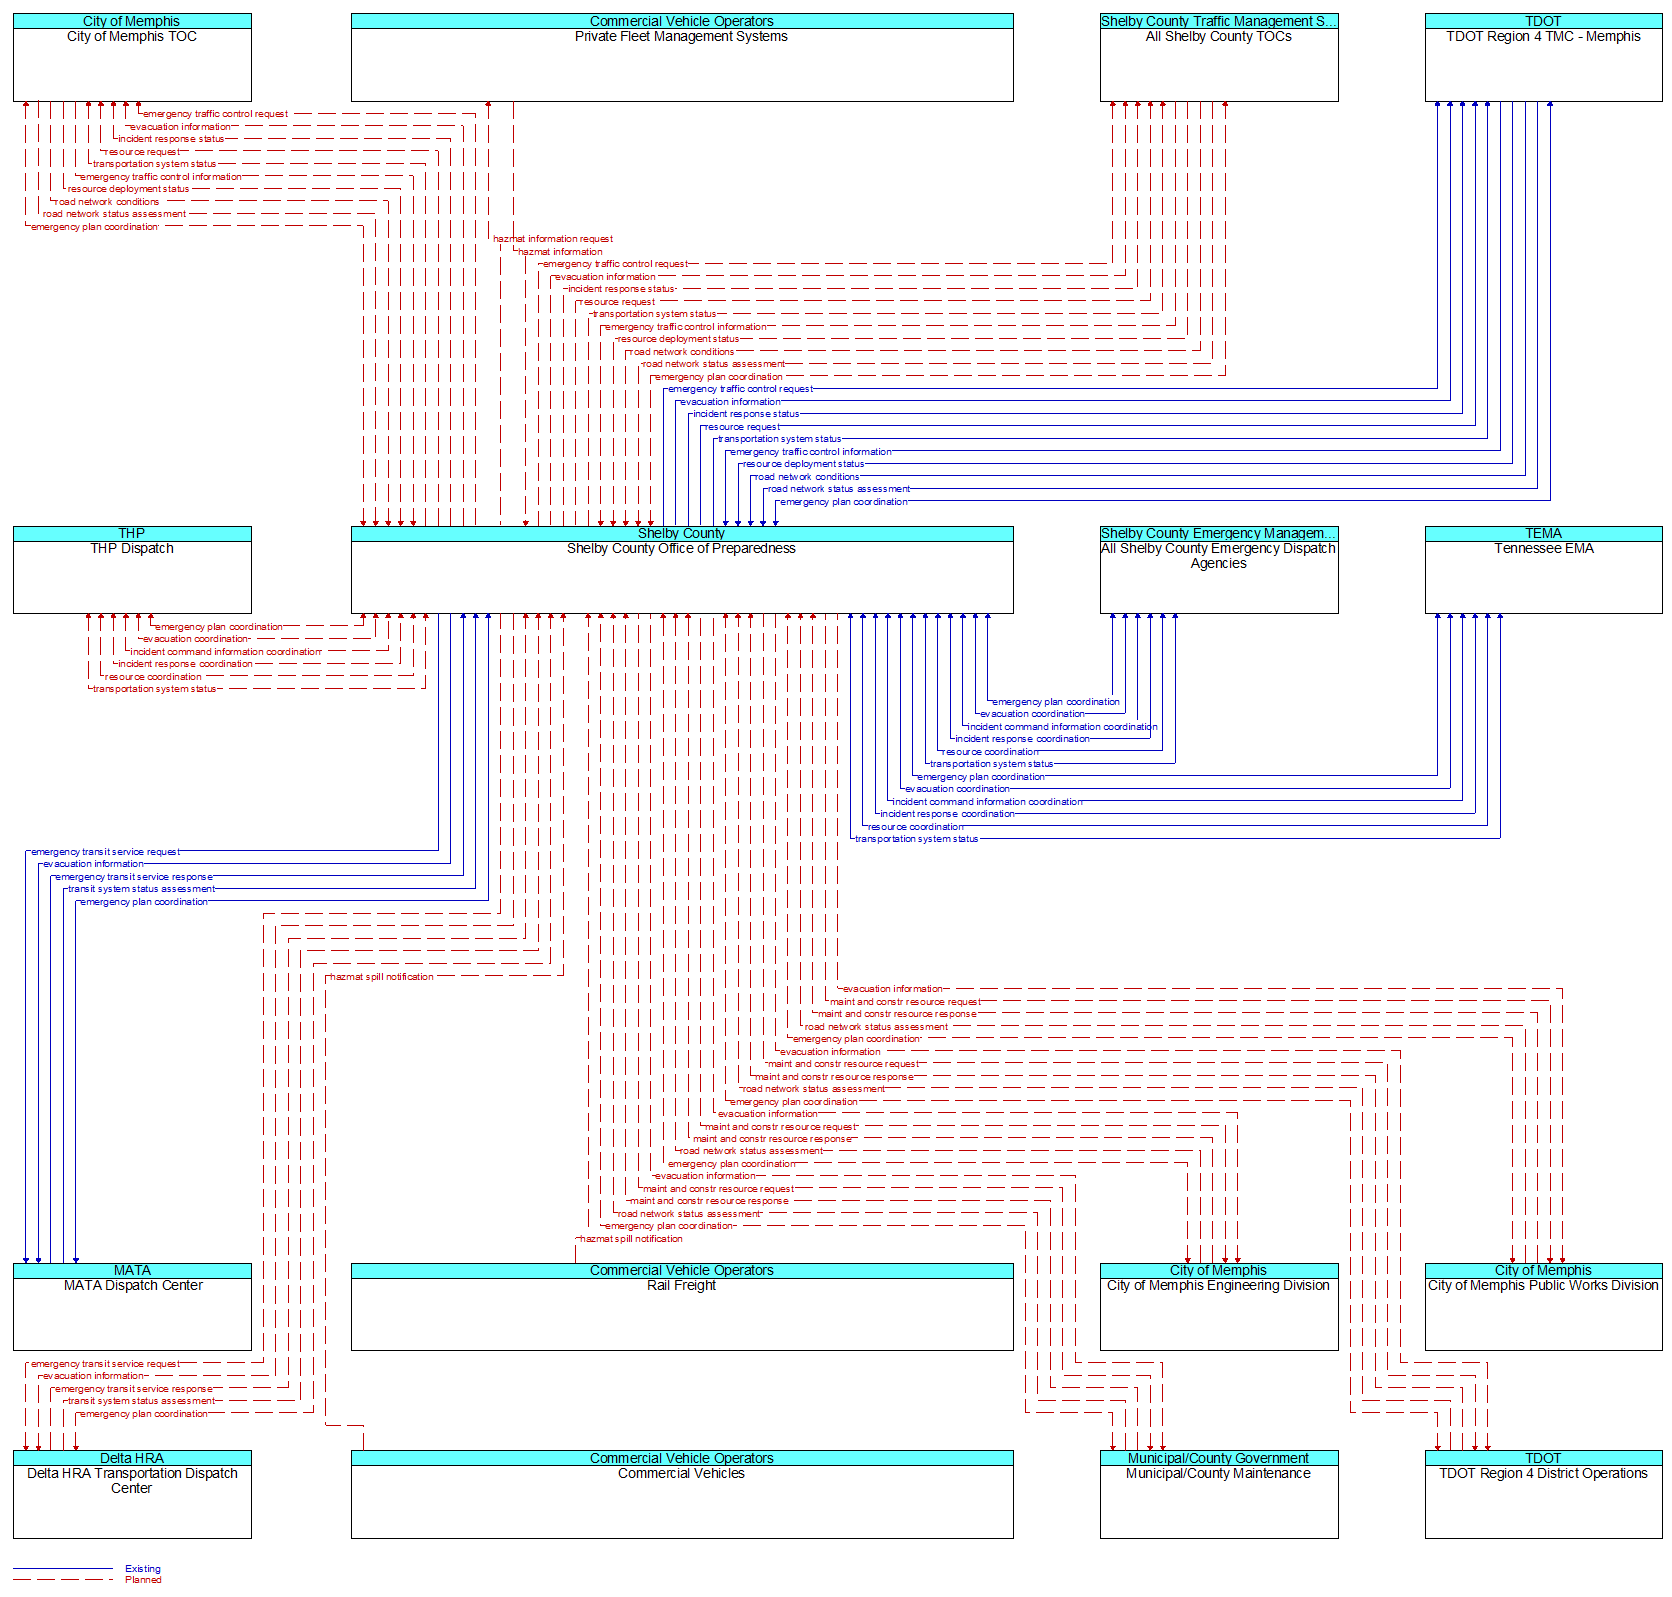Click the Commercial Vehicles node
The width and height of the screenshot is (1672, 1597).
[x=682, y=1495]
